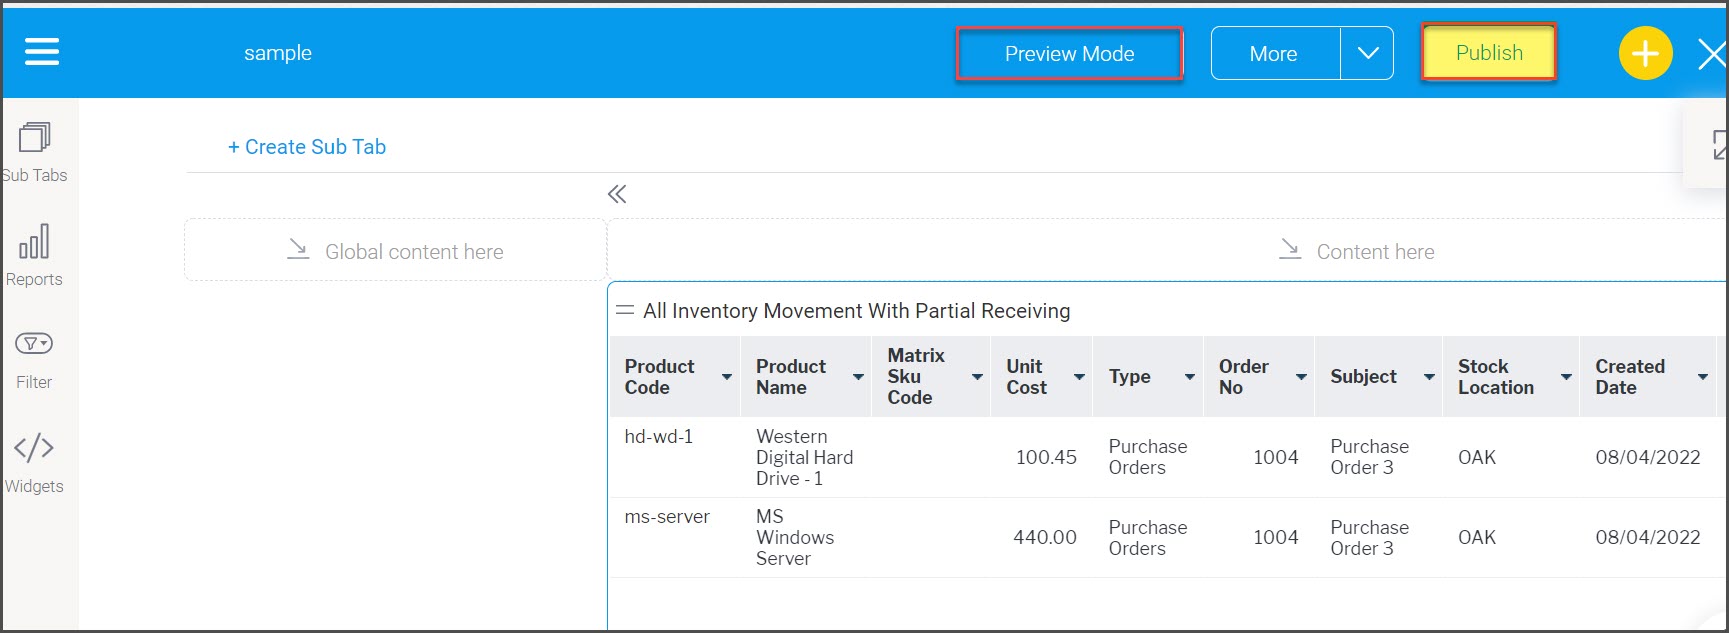Open the Filter panel
Viewport: 1729px width, 633px height.
click(x=34, y=361)
